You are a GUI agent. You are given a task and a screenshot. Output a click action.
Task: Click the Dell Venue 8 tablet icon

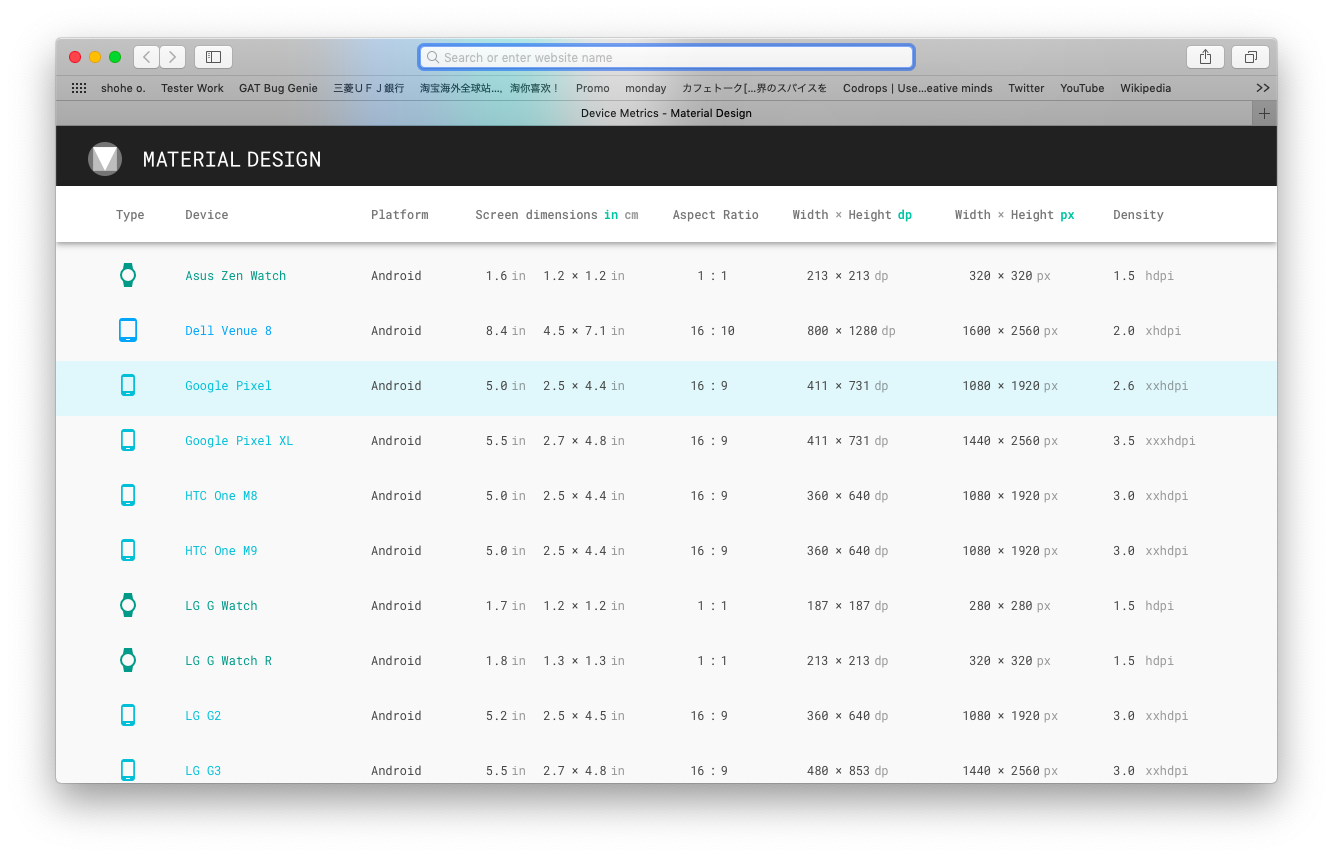click(x=128, y=330)
